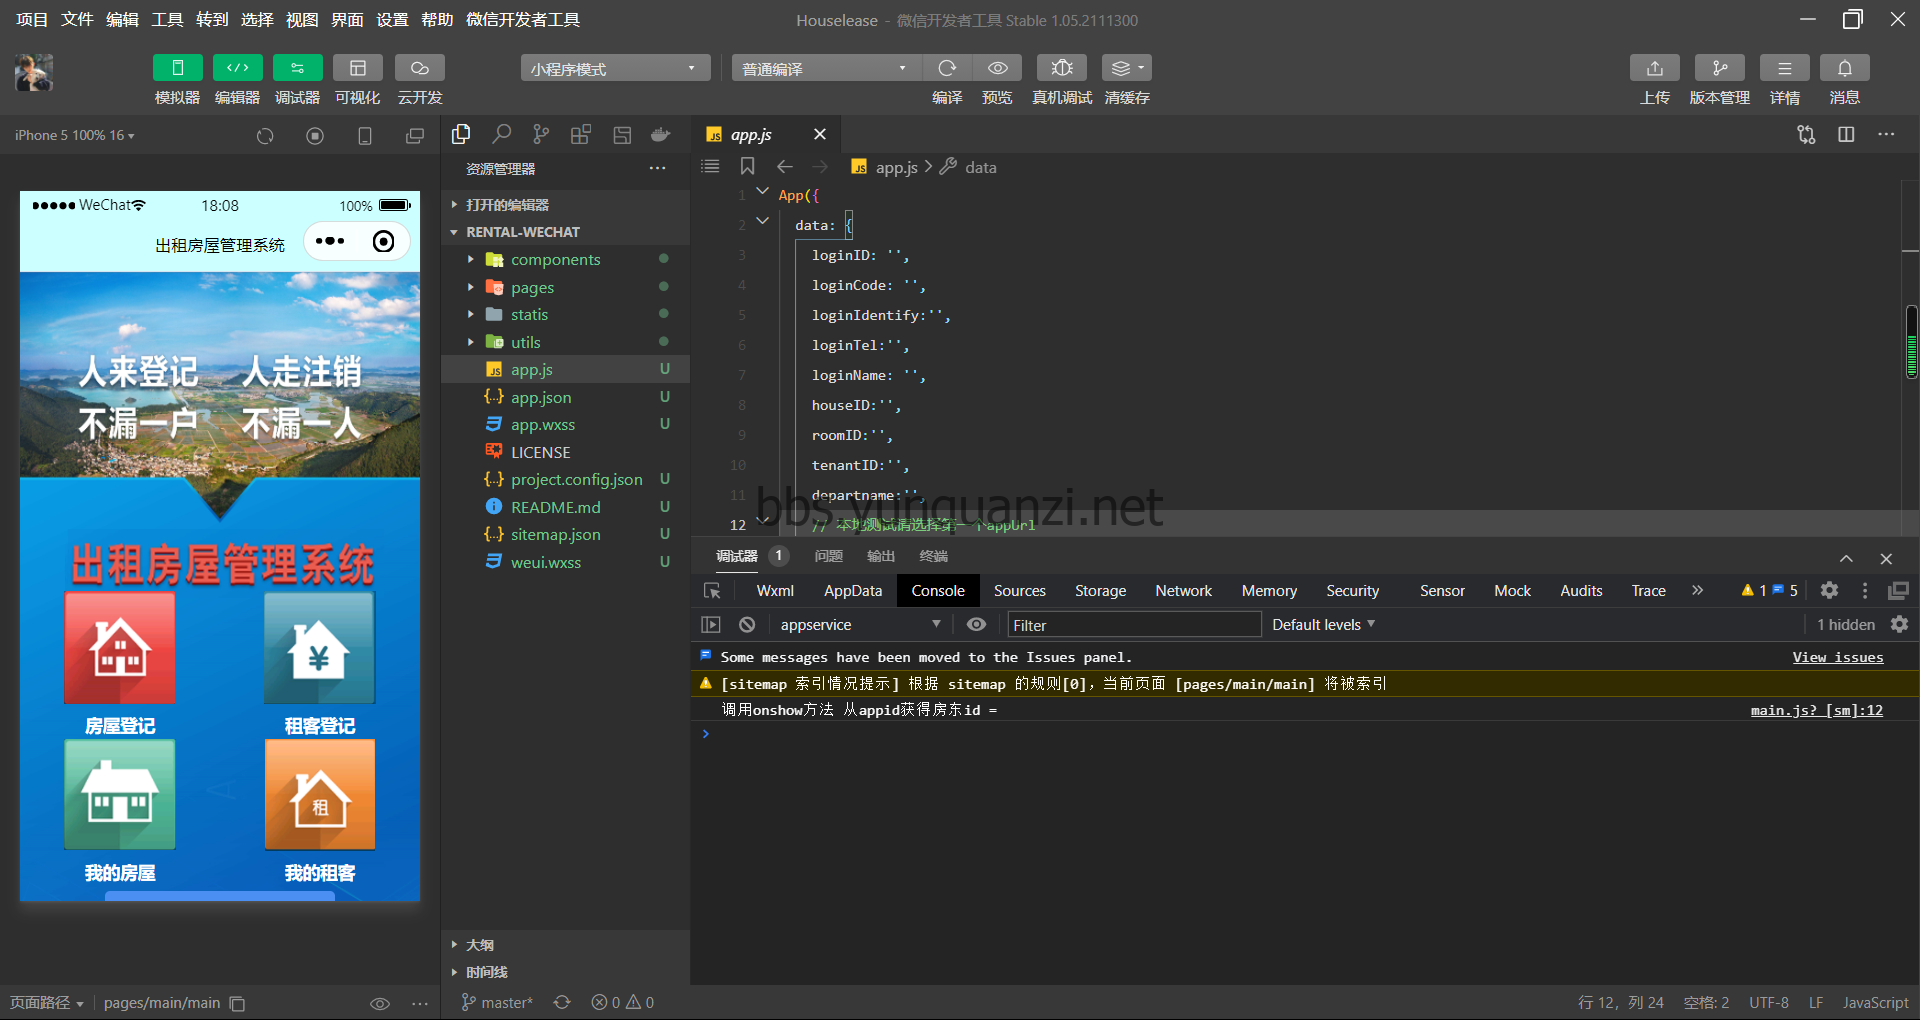Open the 小程序模式 mode dropdown

614,68
